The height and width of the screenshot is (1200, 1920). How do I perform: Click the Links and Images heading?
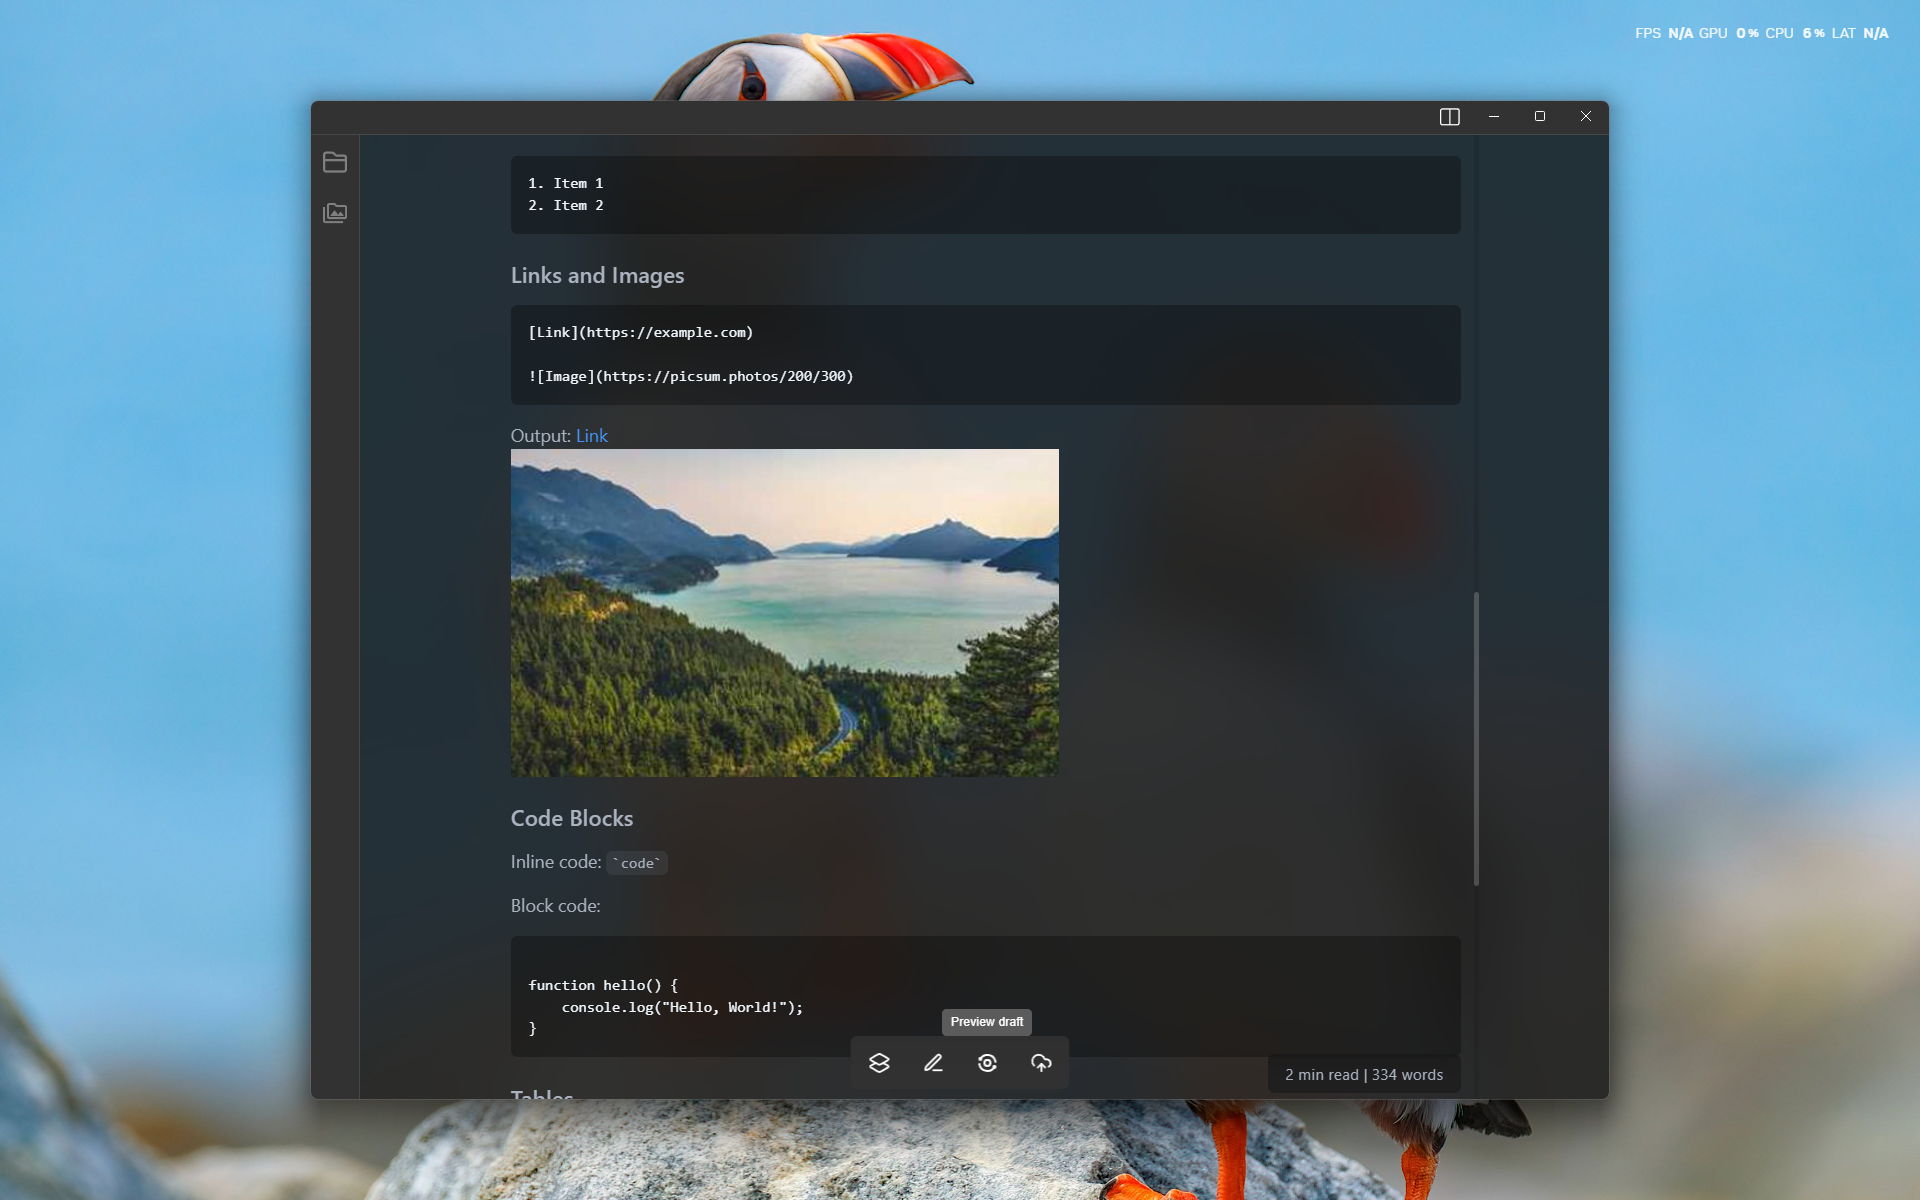[597, 276]
